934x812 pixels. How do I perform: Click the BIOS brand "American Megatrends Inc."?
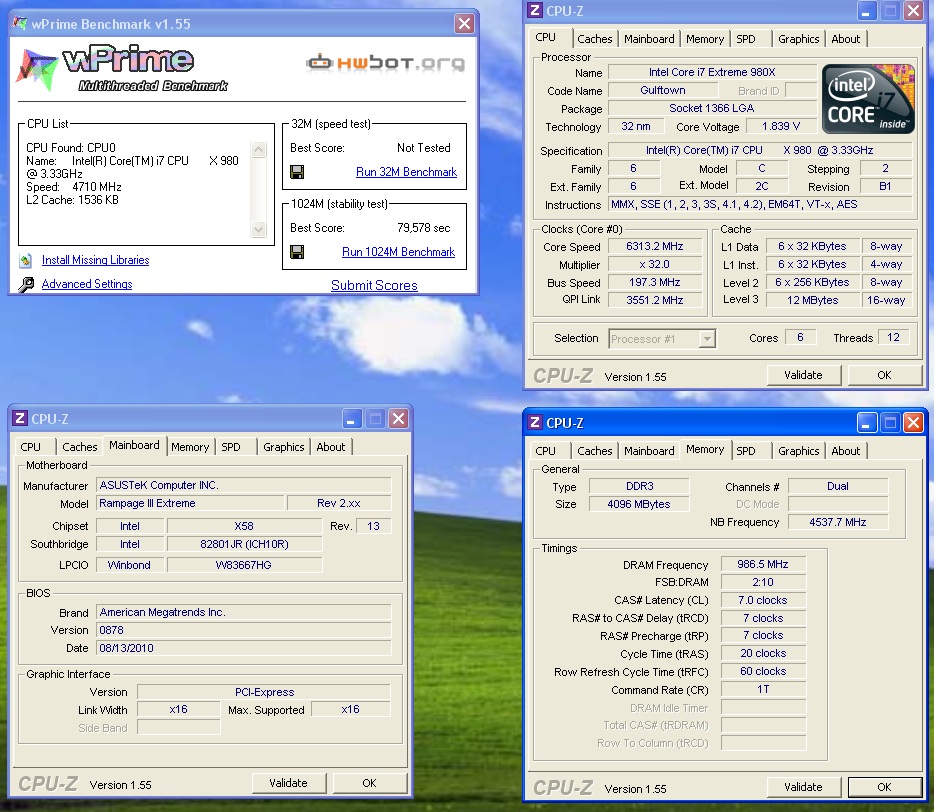tap(244, 612)
